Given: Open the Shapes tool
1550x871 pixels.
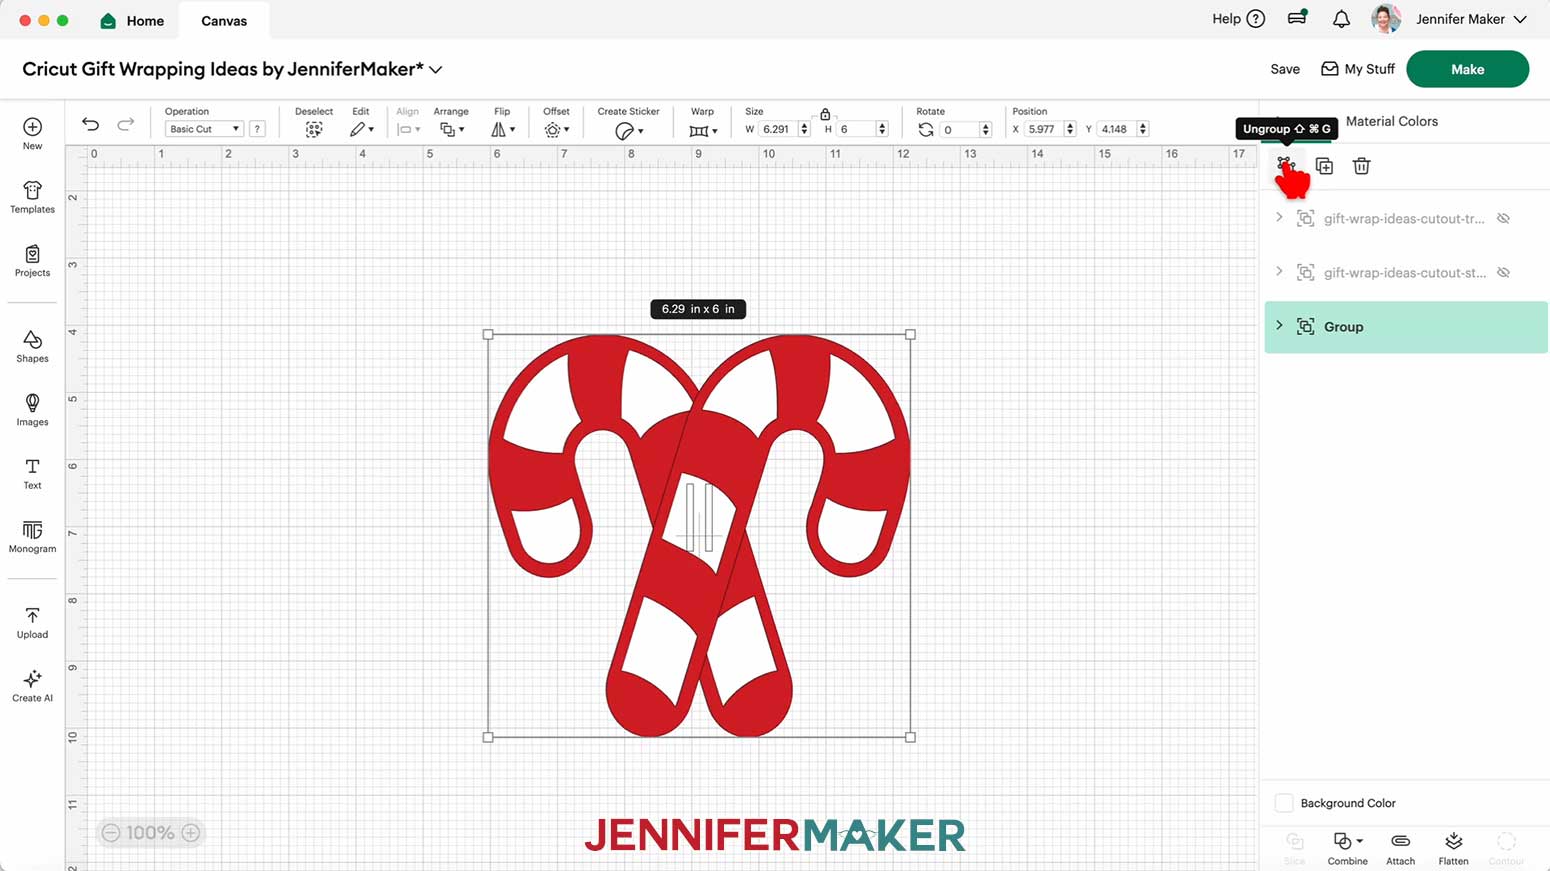Looking at the screenshot, I should (32, 347).
